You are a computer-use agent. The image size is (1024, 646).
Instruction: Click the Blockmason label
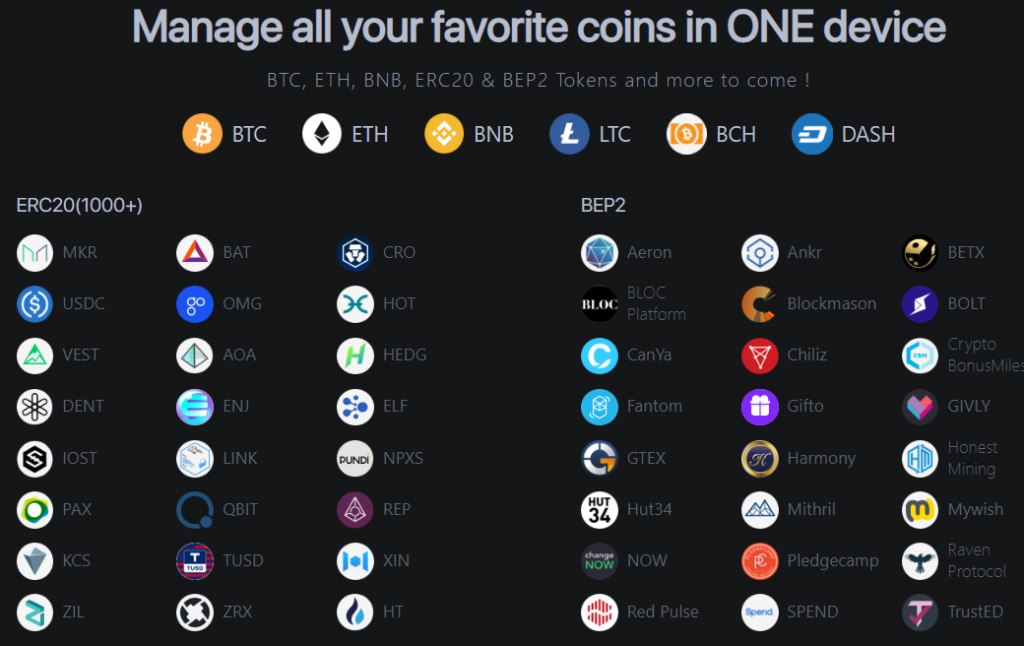(831, 304)
